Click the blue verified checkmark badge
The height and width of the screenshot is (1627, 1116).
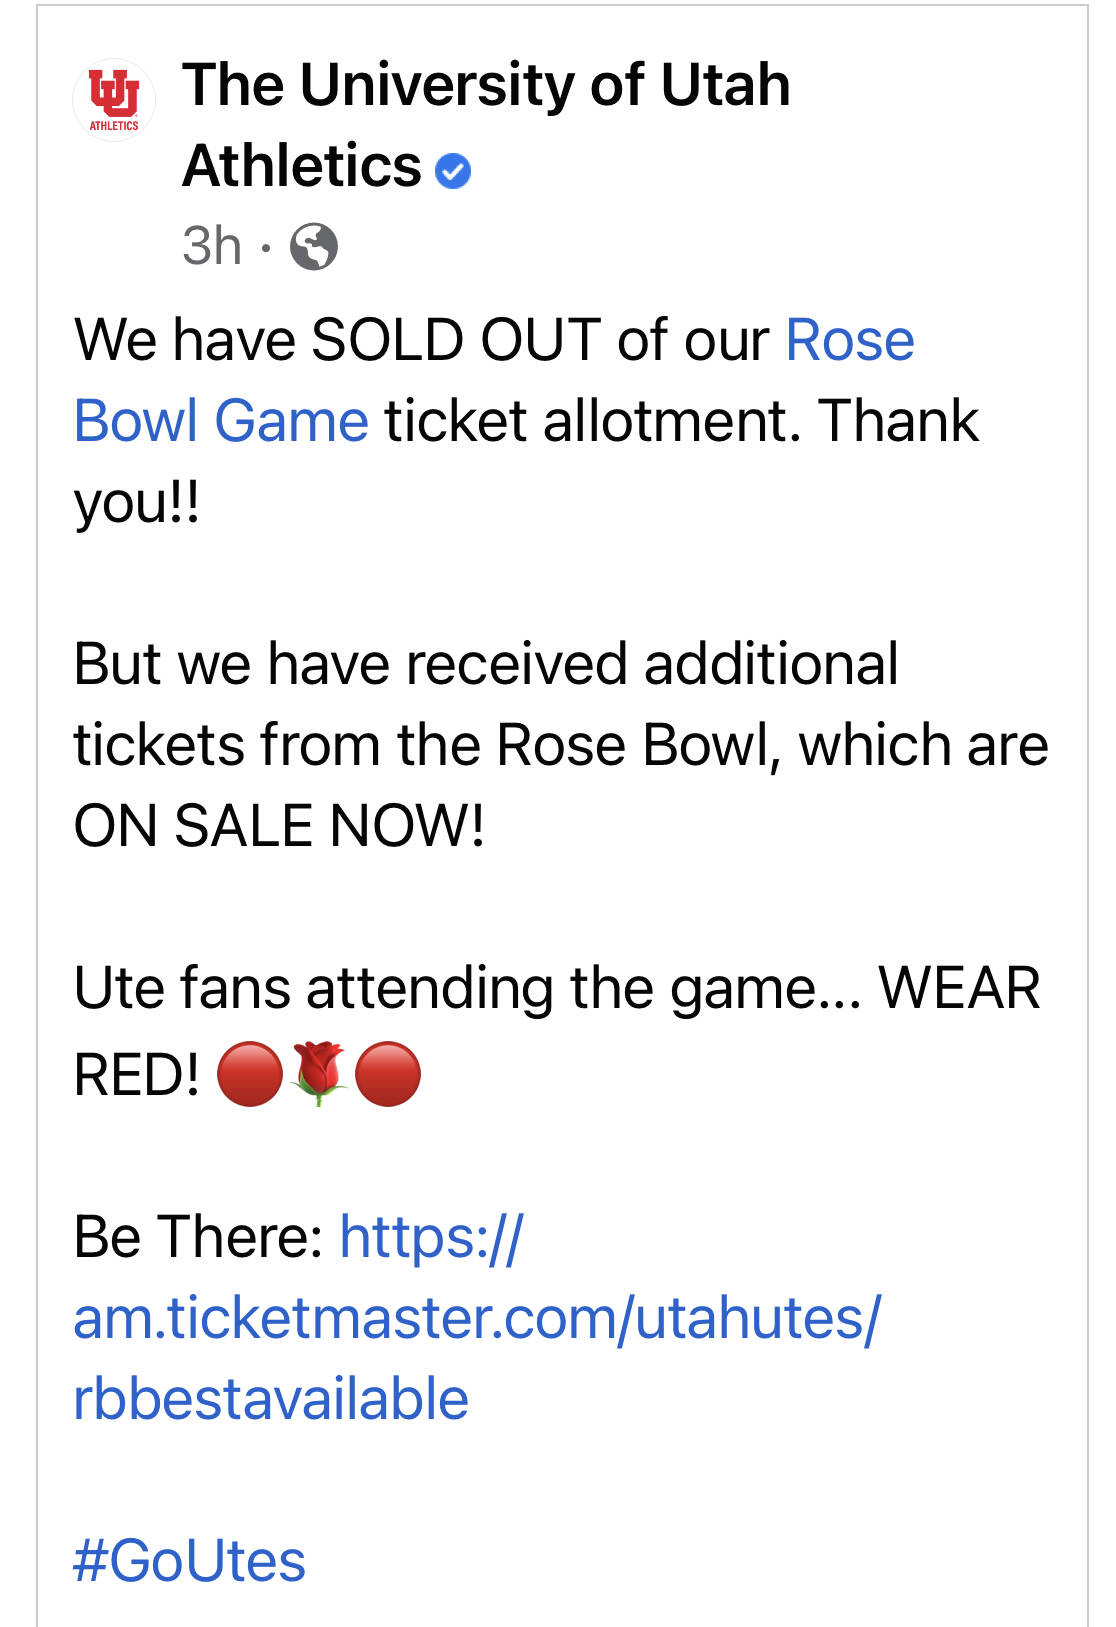pos(453,170)
